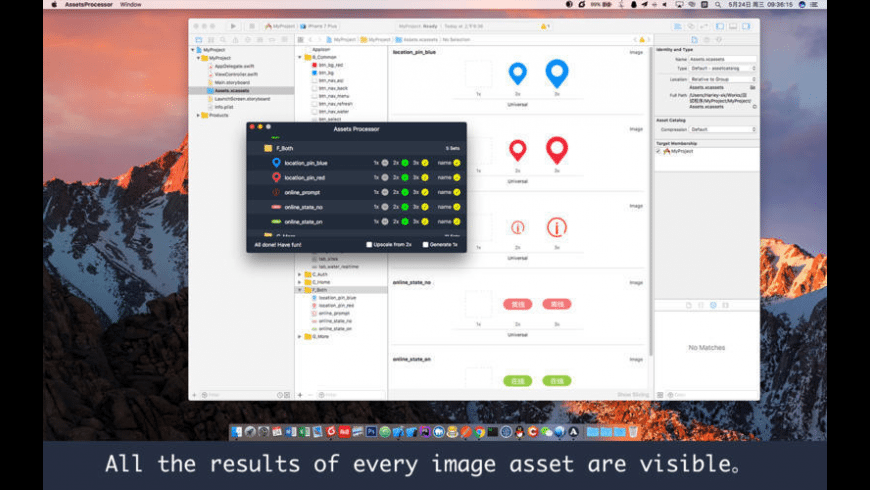Screen dimensions: 870x490
Task: Expand the C_Auth asset folder
Action: point(300,274)
